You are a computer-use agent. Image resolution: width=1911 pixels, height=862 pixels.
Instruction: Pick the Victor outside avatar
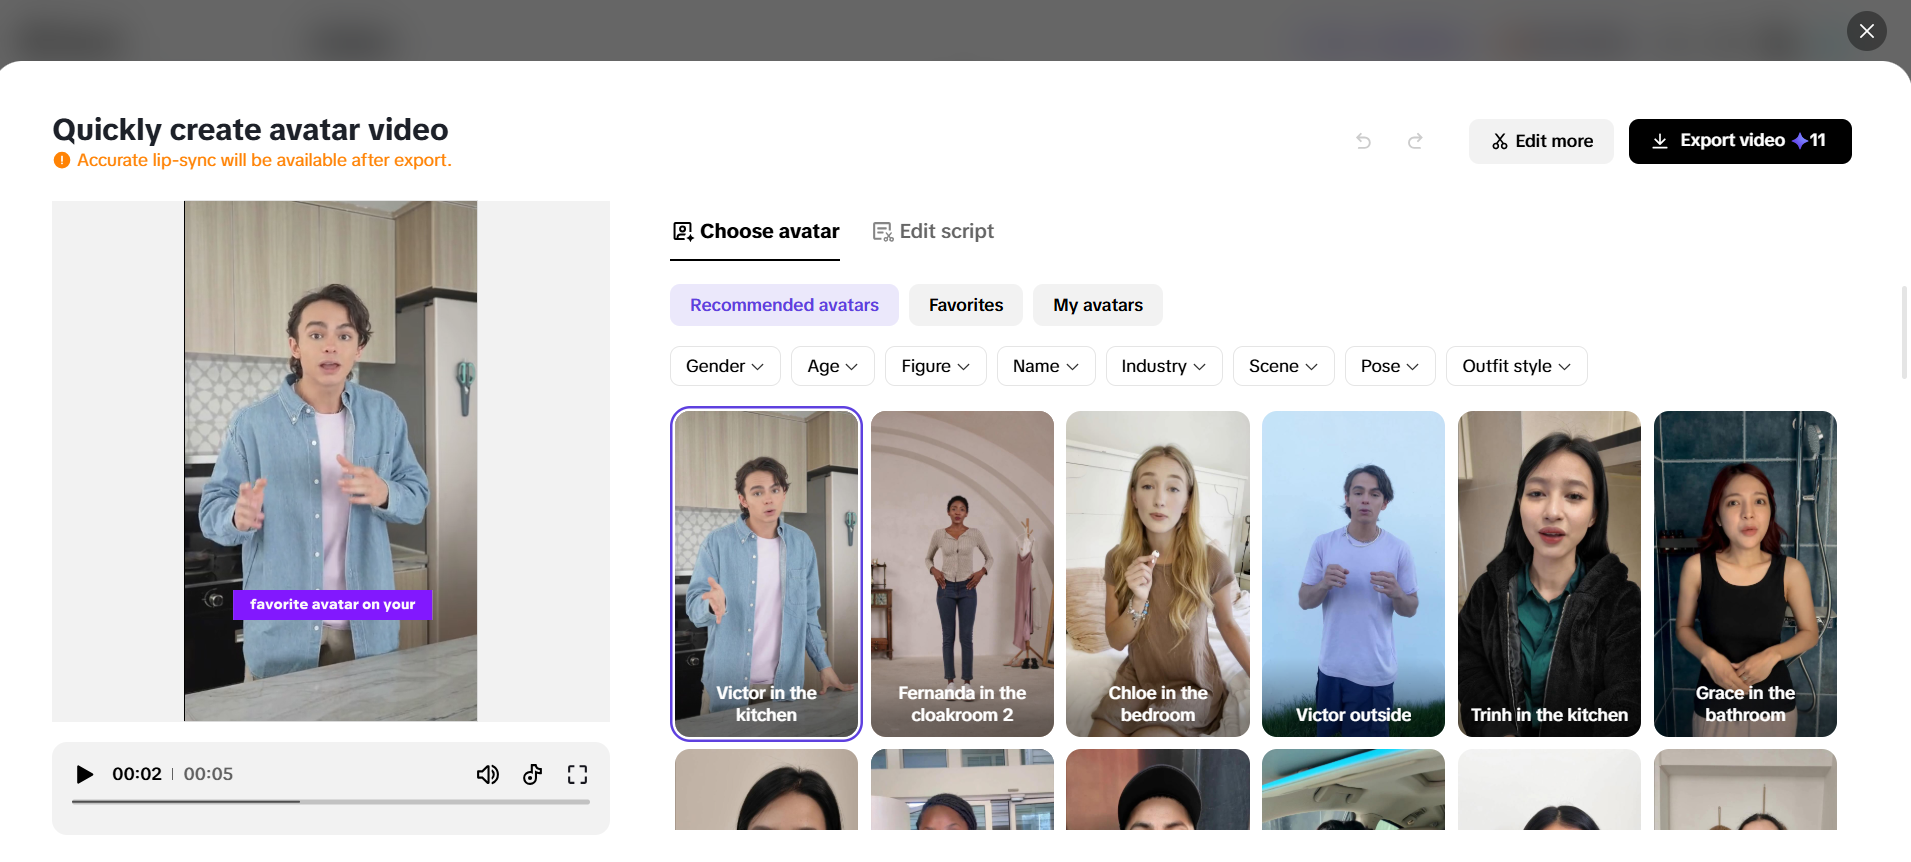tap(1353, 573)
